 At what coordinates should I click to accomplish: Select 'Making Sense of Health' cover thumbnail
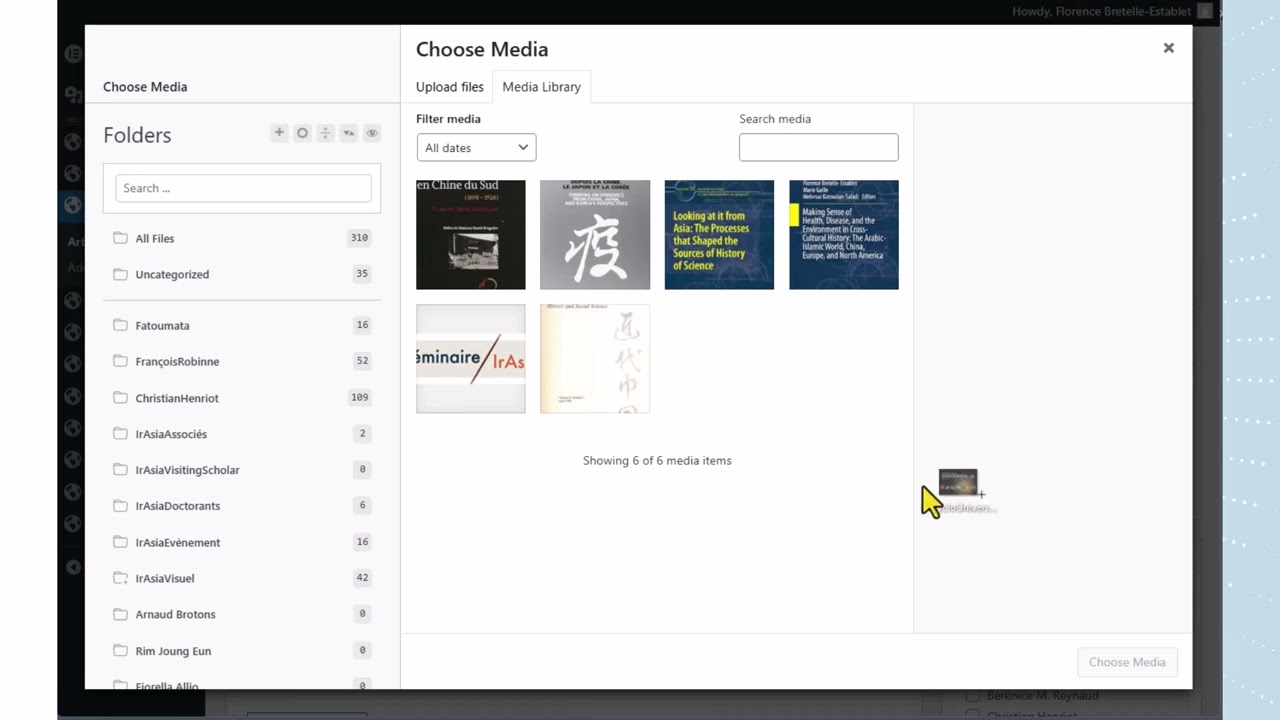click(844, 235)
